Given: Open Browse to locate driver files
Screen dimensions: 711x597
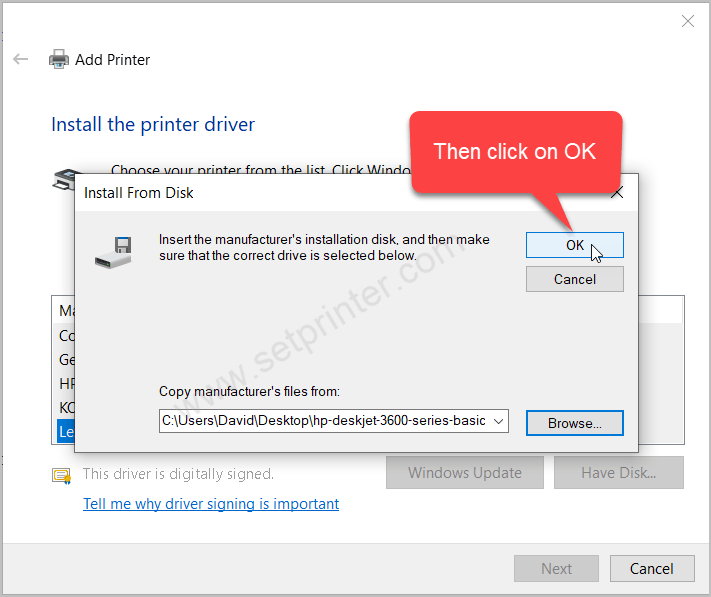Looking at the screenshot, I should [x=575, y=423].
